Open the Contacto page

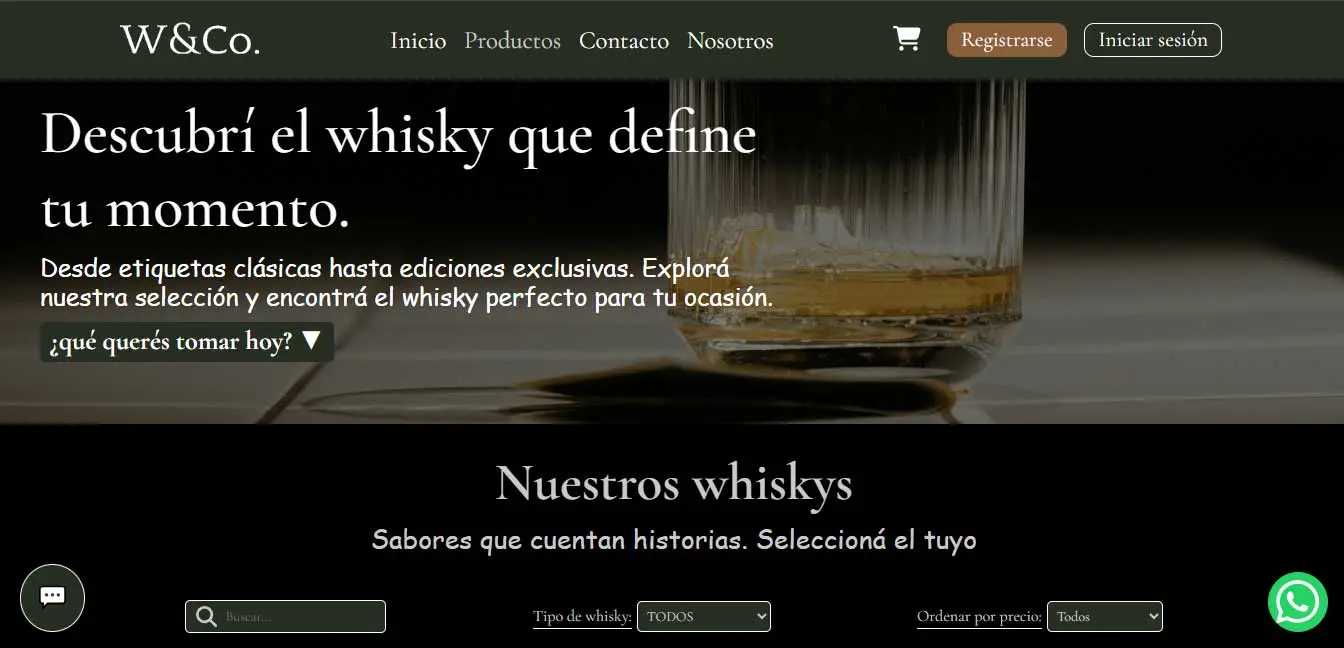(624, 41)
